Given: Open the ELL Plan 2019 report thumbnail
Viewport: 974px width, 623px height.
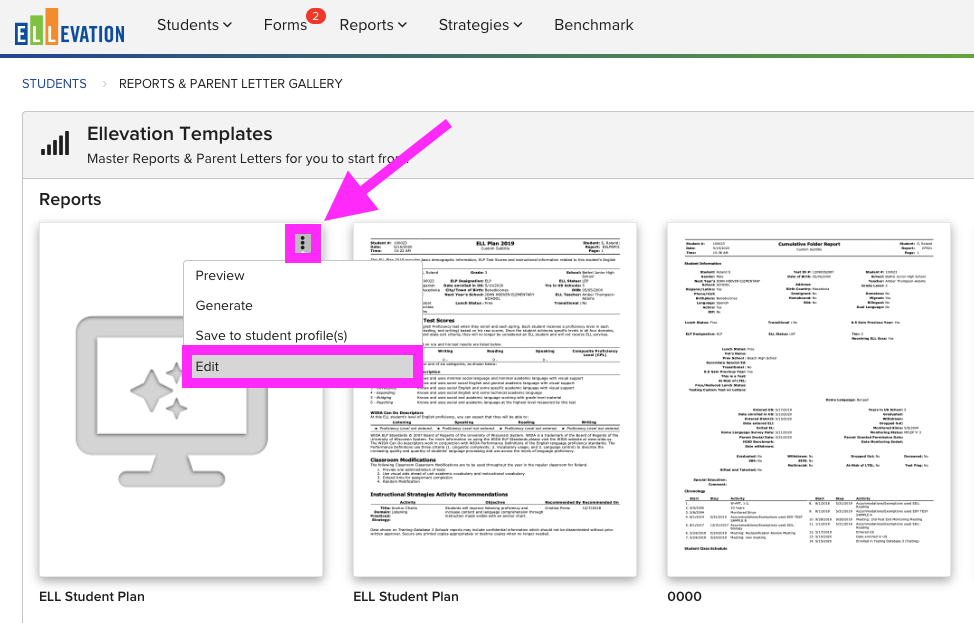Looking at the screenshot, I should tap(495, 400).
